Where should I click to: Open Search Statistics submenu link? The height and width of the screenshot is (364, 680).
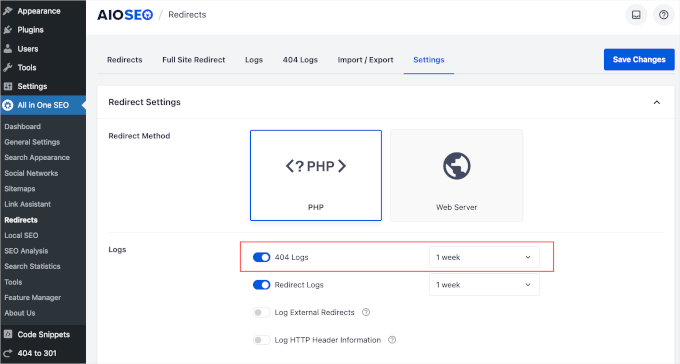[32, 266]
